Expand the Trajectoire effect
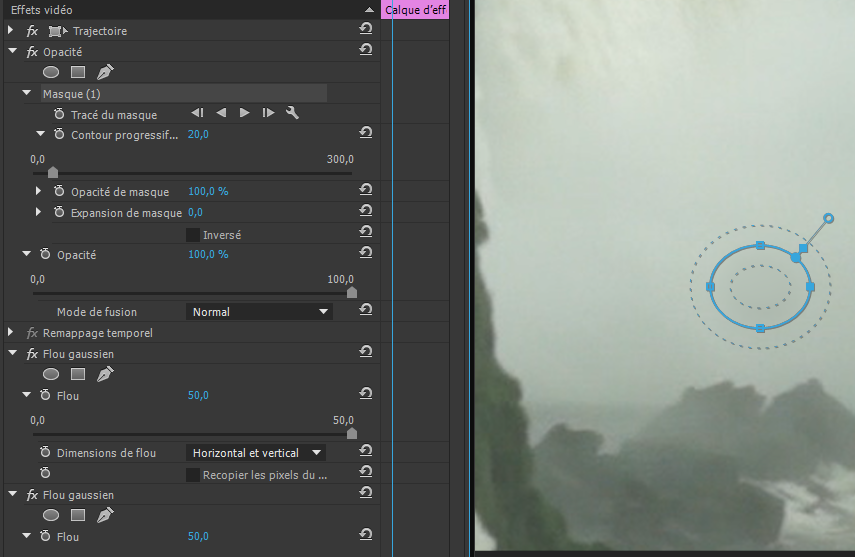 click(x=10, y=31)
